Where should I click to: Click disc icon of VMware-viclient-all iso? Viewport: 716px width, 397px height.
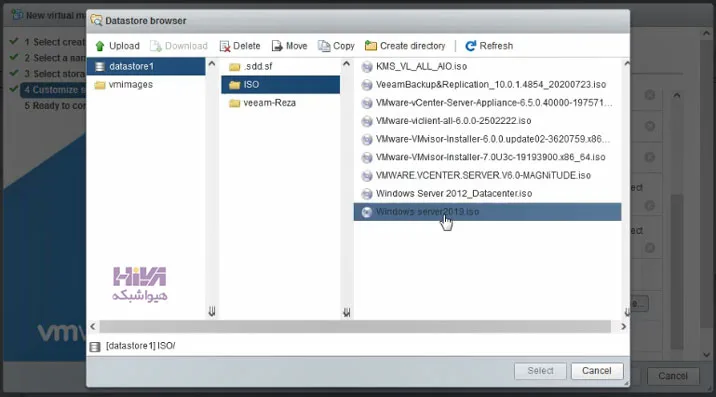click(367, 121)
